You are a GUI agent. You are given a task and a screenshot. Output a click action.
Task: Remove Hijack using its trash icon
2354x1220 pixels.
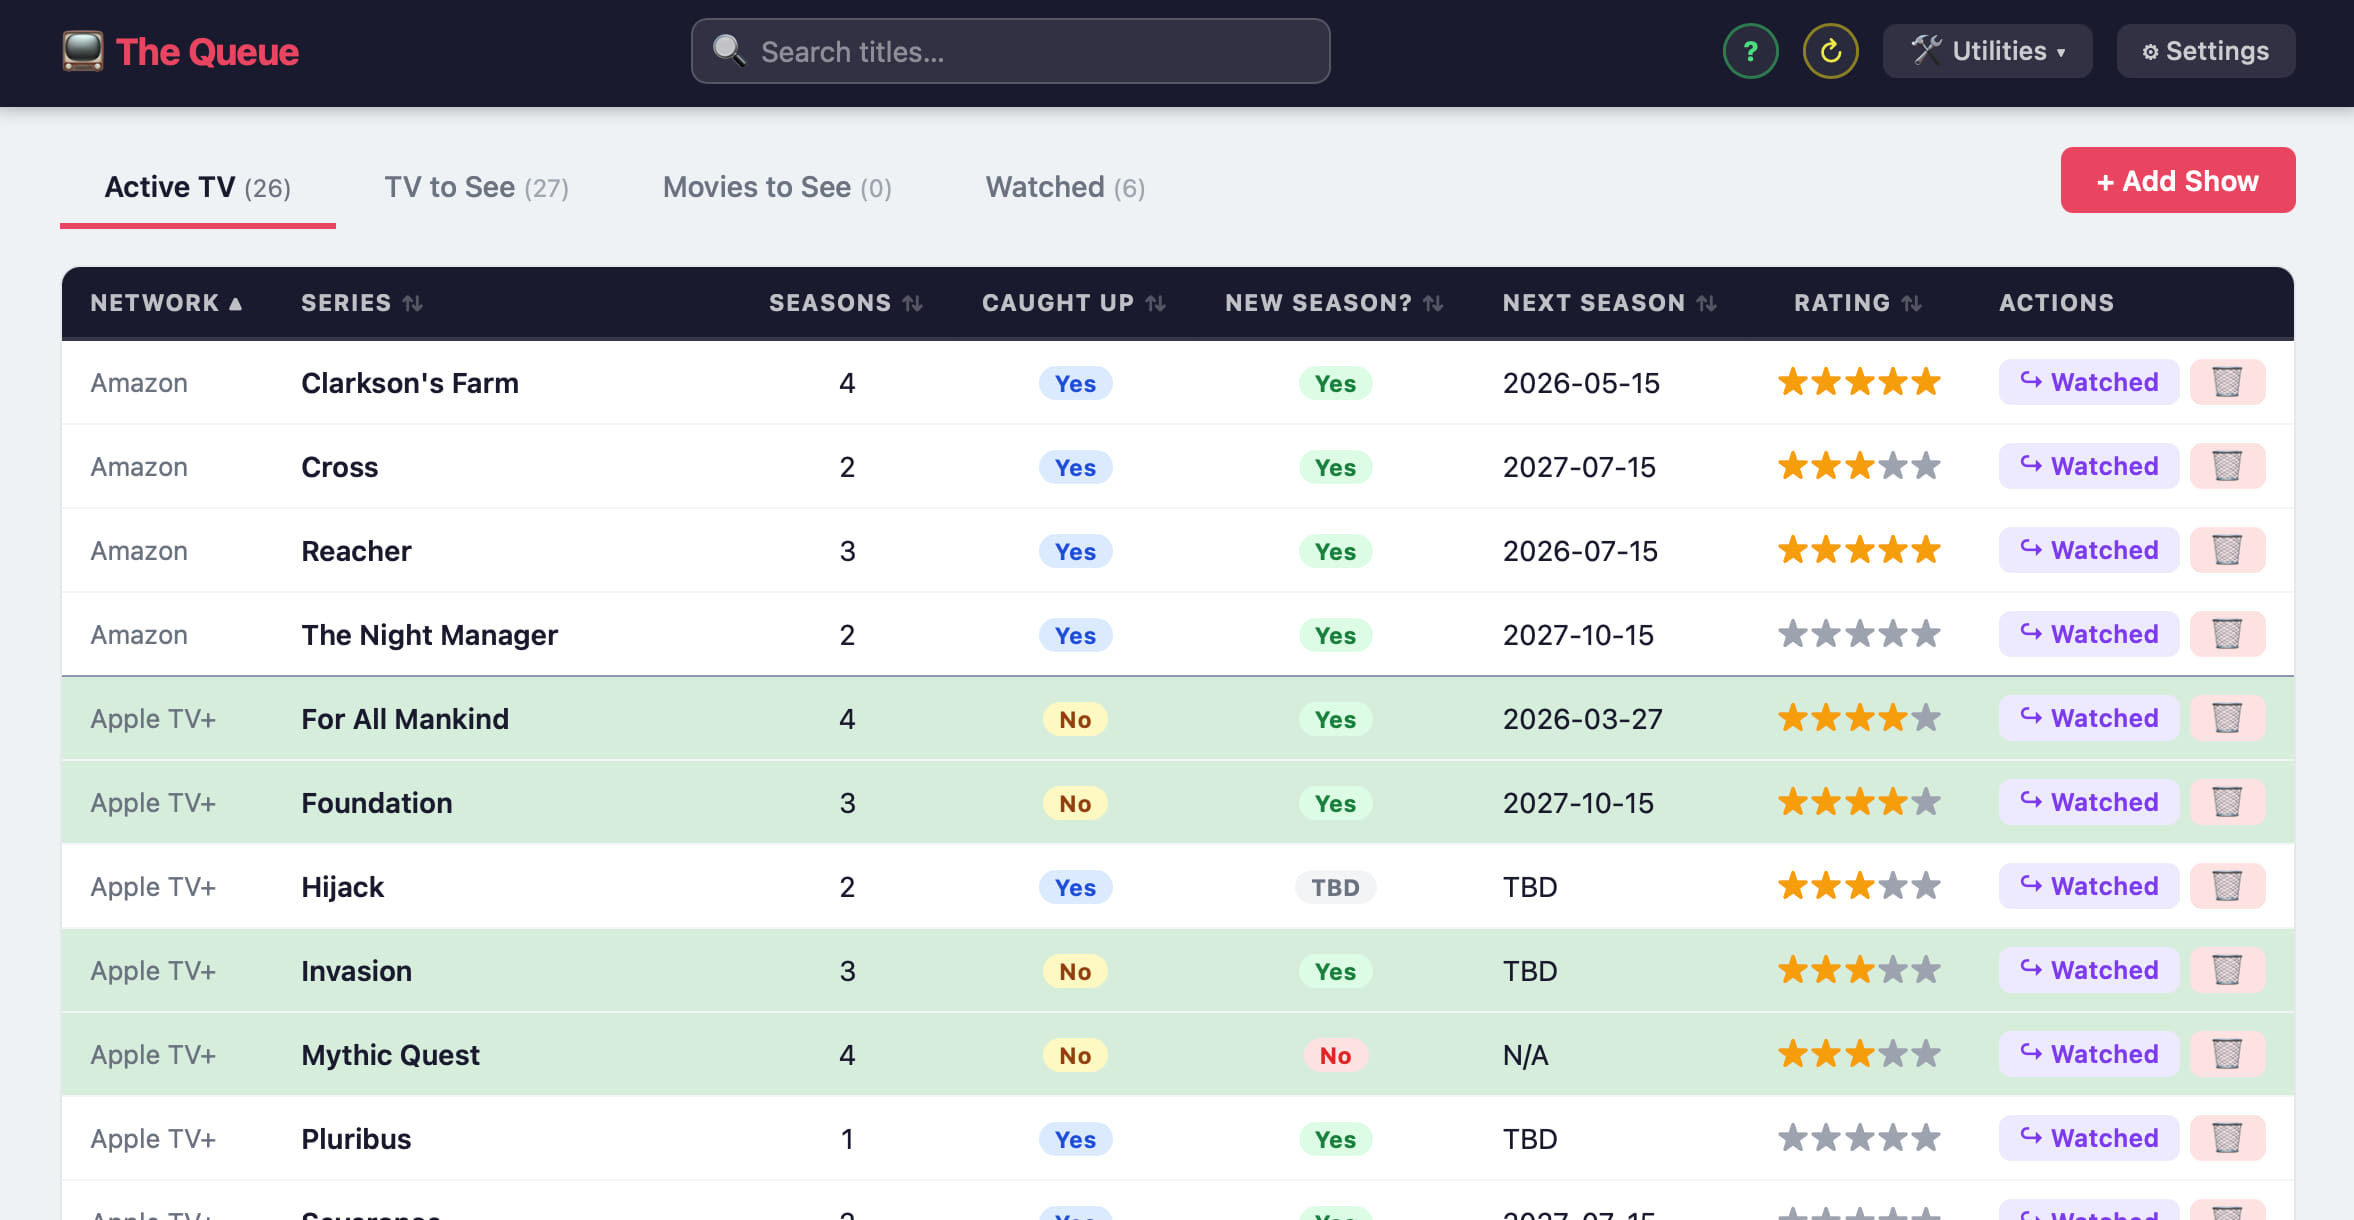(x=2226, y=886)
